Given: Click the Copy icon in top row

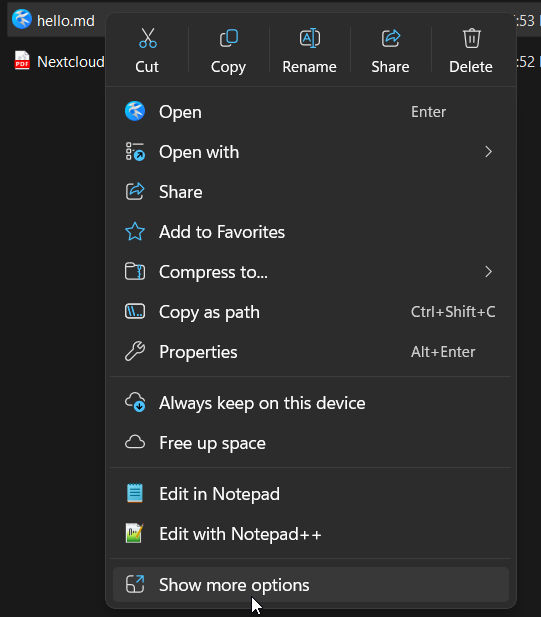Looking at the screenshot, I should pyautogui.click(x=229, y=38).
